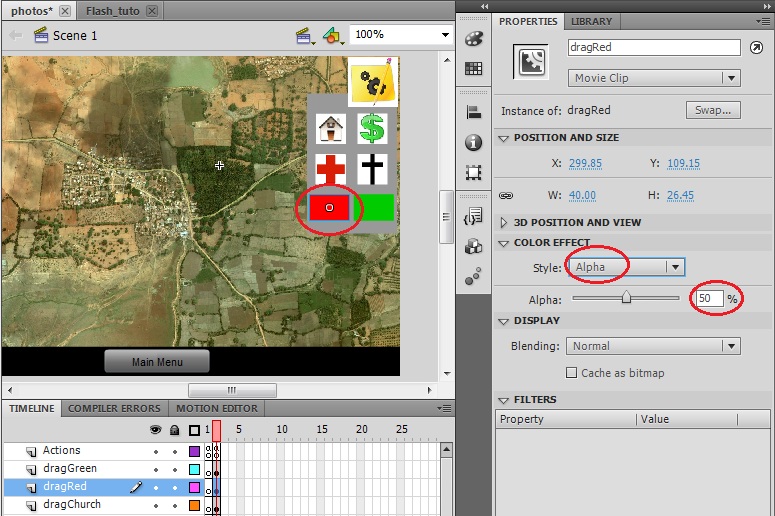Close the Flash_tuto tab
The width and height of the screenshot is (775, 516).
[x=152, y=11]
